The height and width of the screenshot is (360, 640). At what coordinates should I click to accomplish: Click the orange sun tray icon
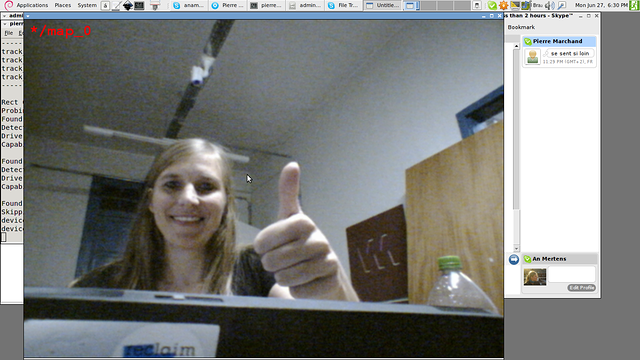tap(504, 5)
